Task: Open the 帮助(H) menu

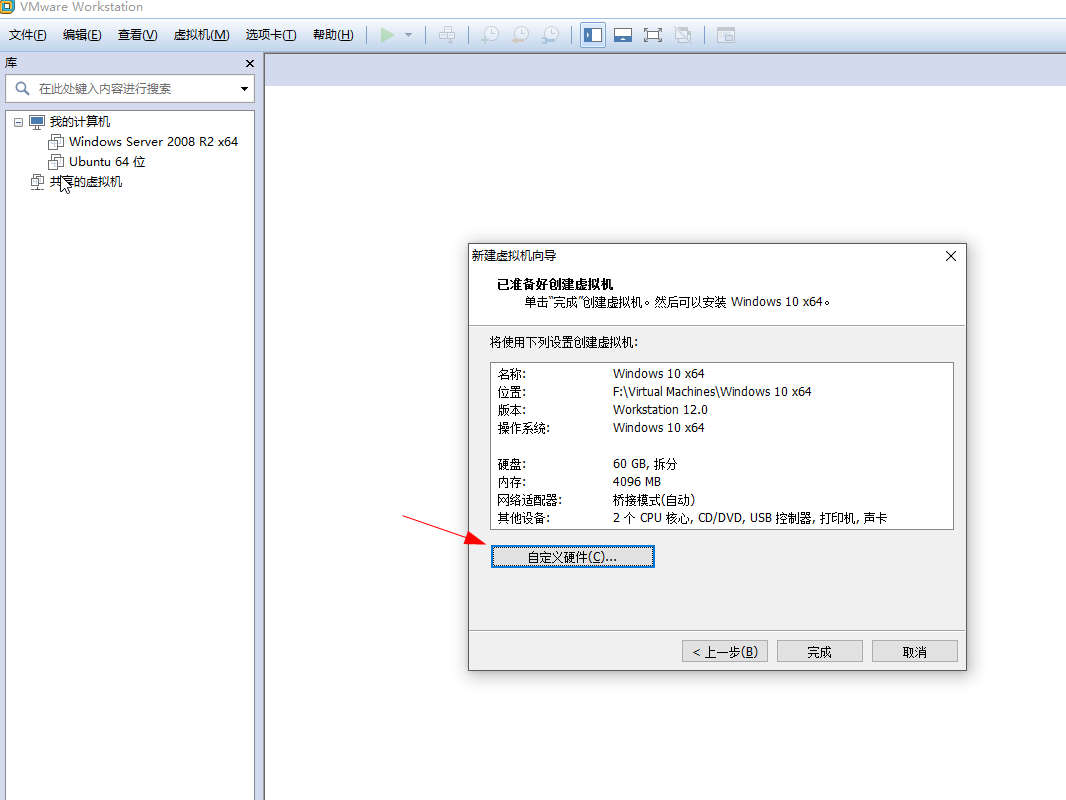Action: pyautogui.click(x=333, y=35)
